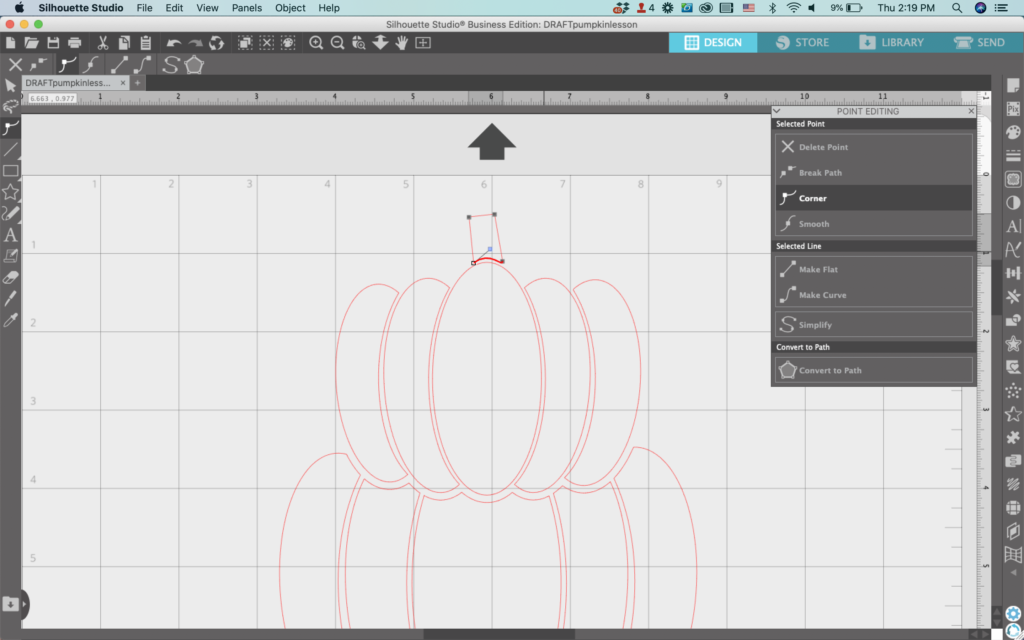
Task: Open macOS Spotlight search
Action: [x=957, y=8]
